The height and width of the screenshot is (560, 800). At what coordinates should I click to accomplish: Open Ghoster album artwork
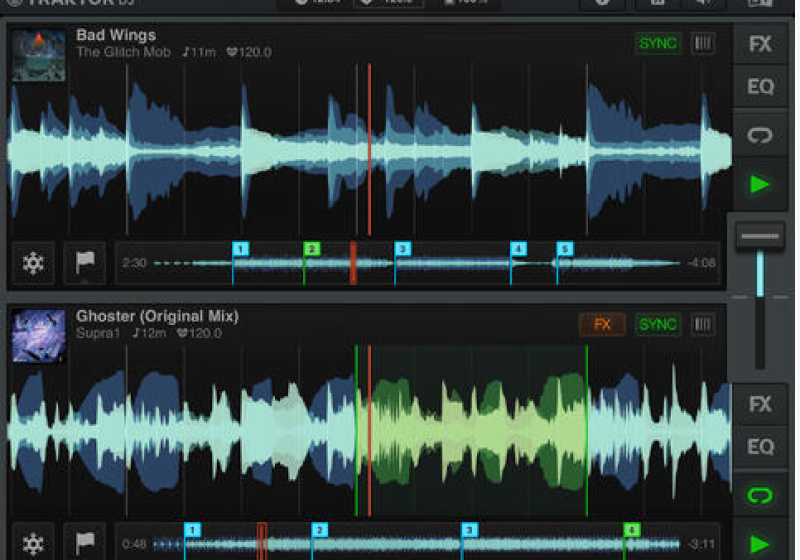pyautogui.click(x=39, y=336)
